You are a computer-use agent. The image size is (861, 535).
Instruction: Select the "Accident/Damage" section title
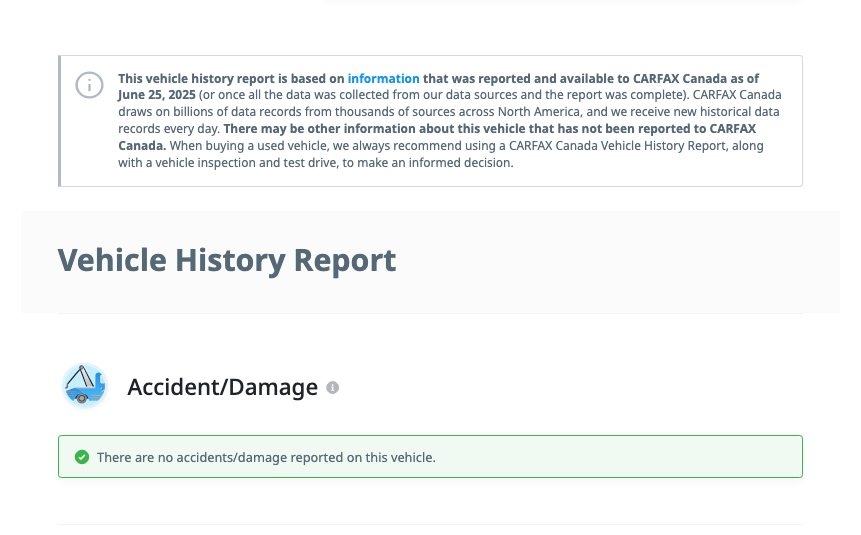coord(222,387)
